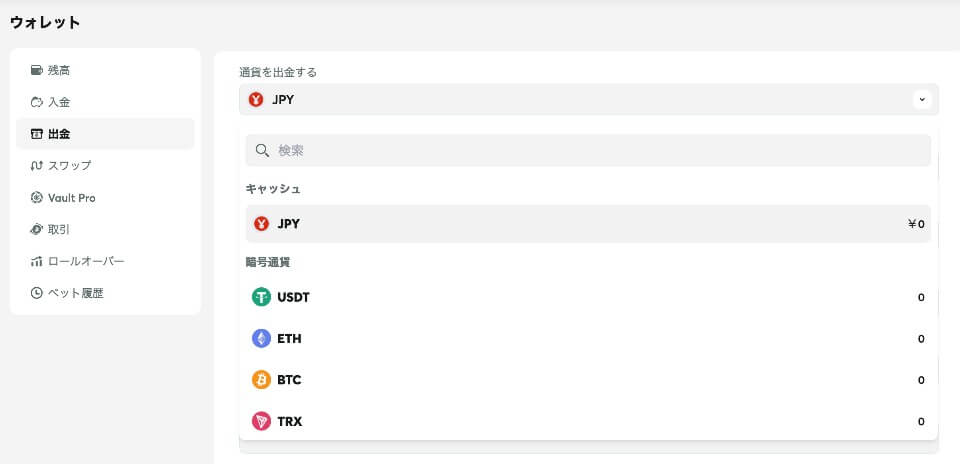Click the red TRX Tron icon
The height and width of the screenshot is (464, 960).
pos(262,422)
